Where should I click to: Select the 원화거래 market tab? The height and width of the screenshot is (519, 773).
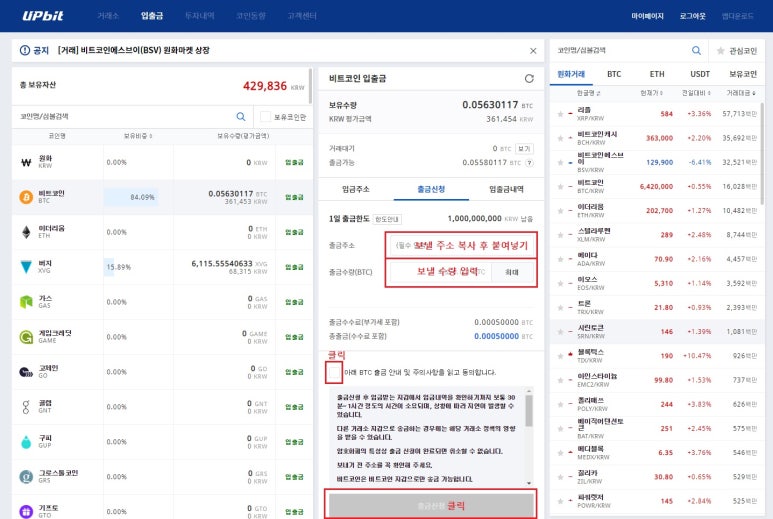571,74
